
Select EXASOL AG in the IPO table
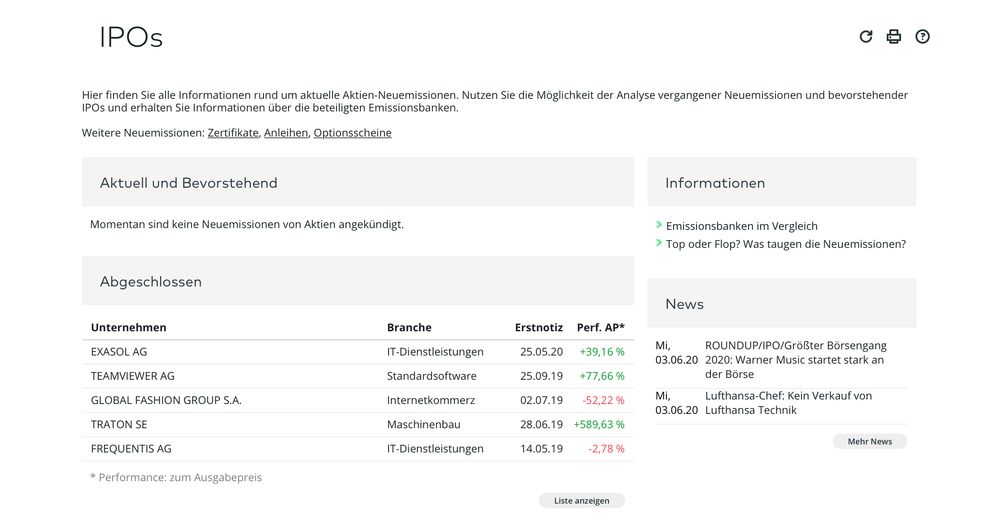click(119, 352)
